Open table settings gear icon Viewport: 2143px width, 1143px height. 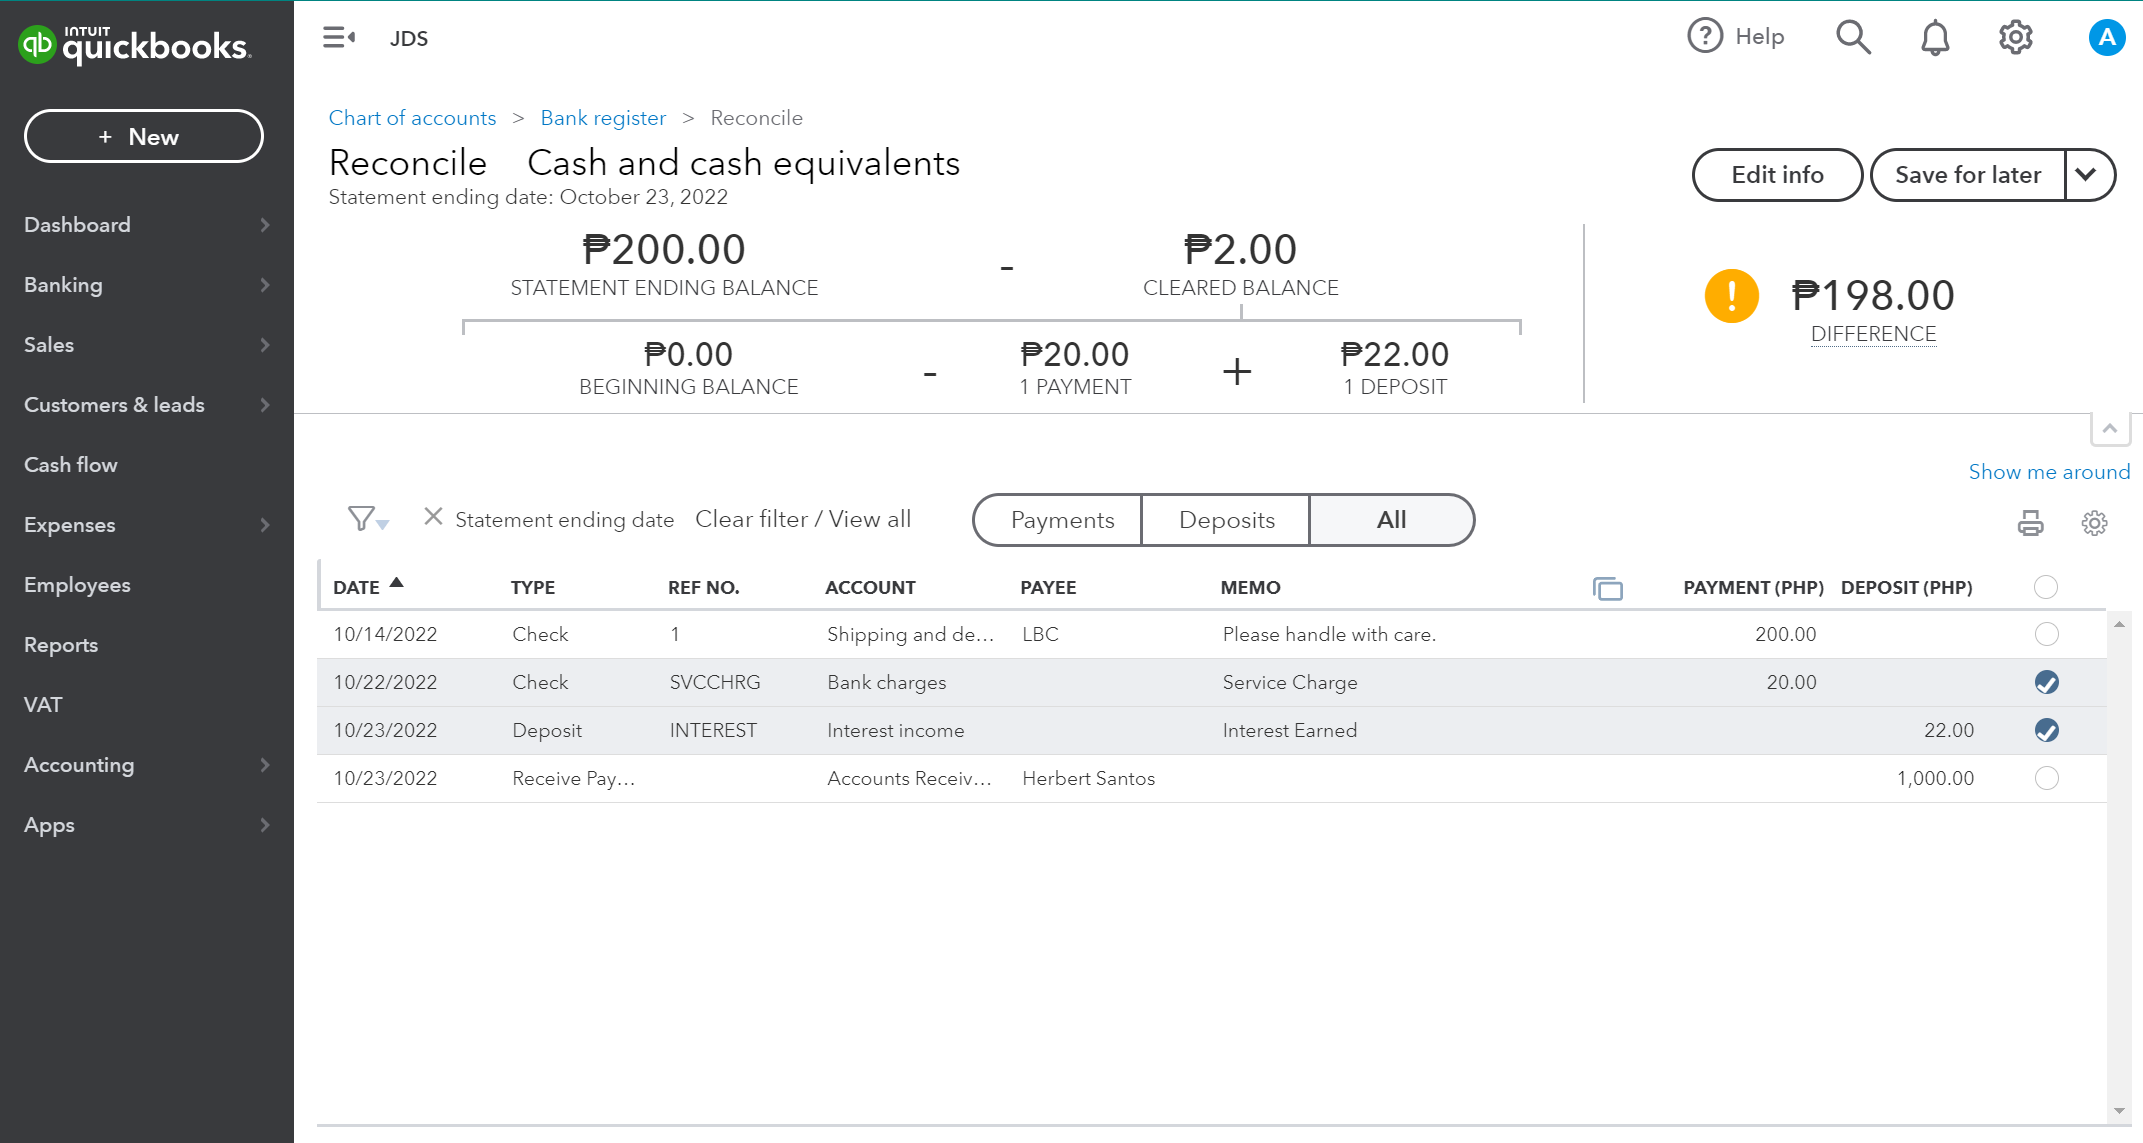(x=2094, y=523)
